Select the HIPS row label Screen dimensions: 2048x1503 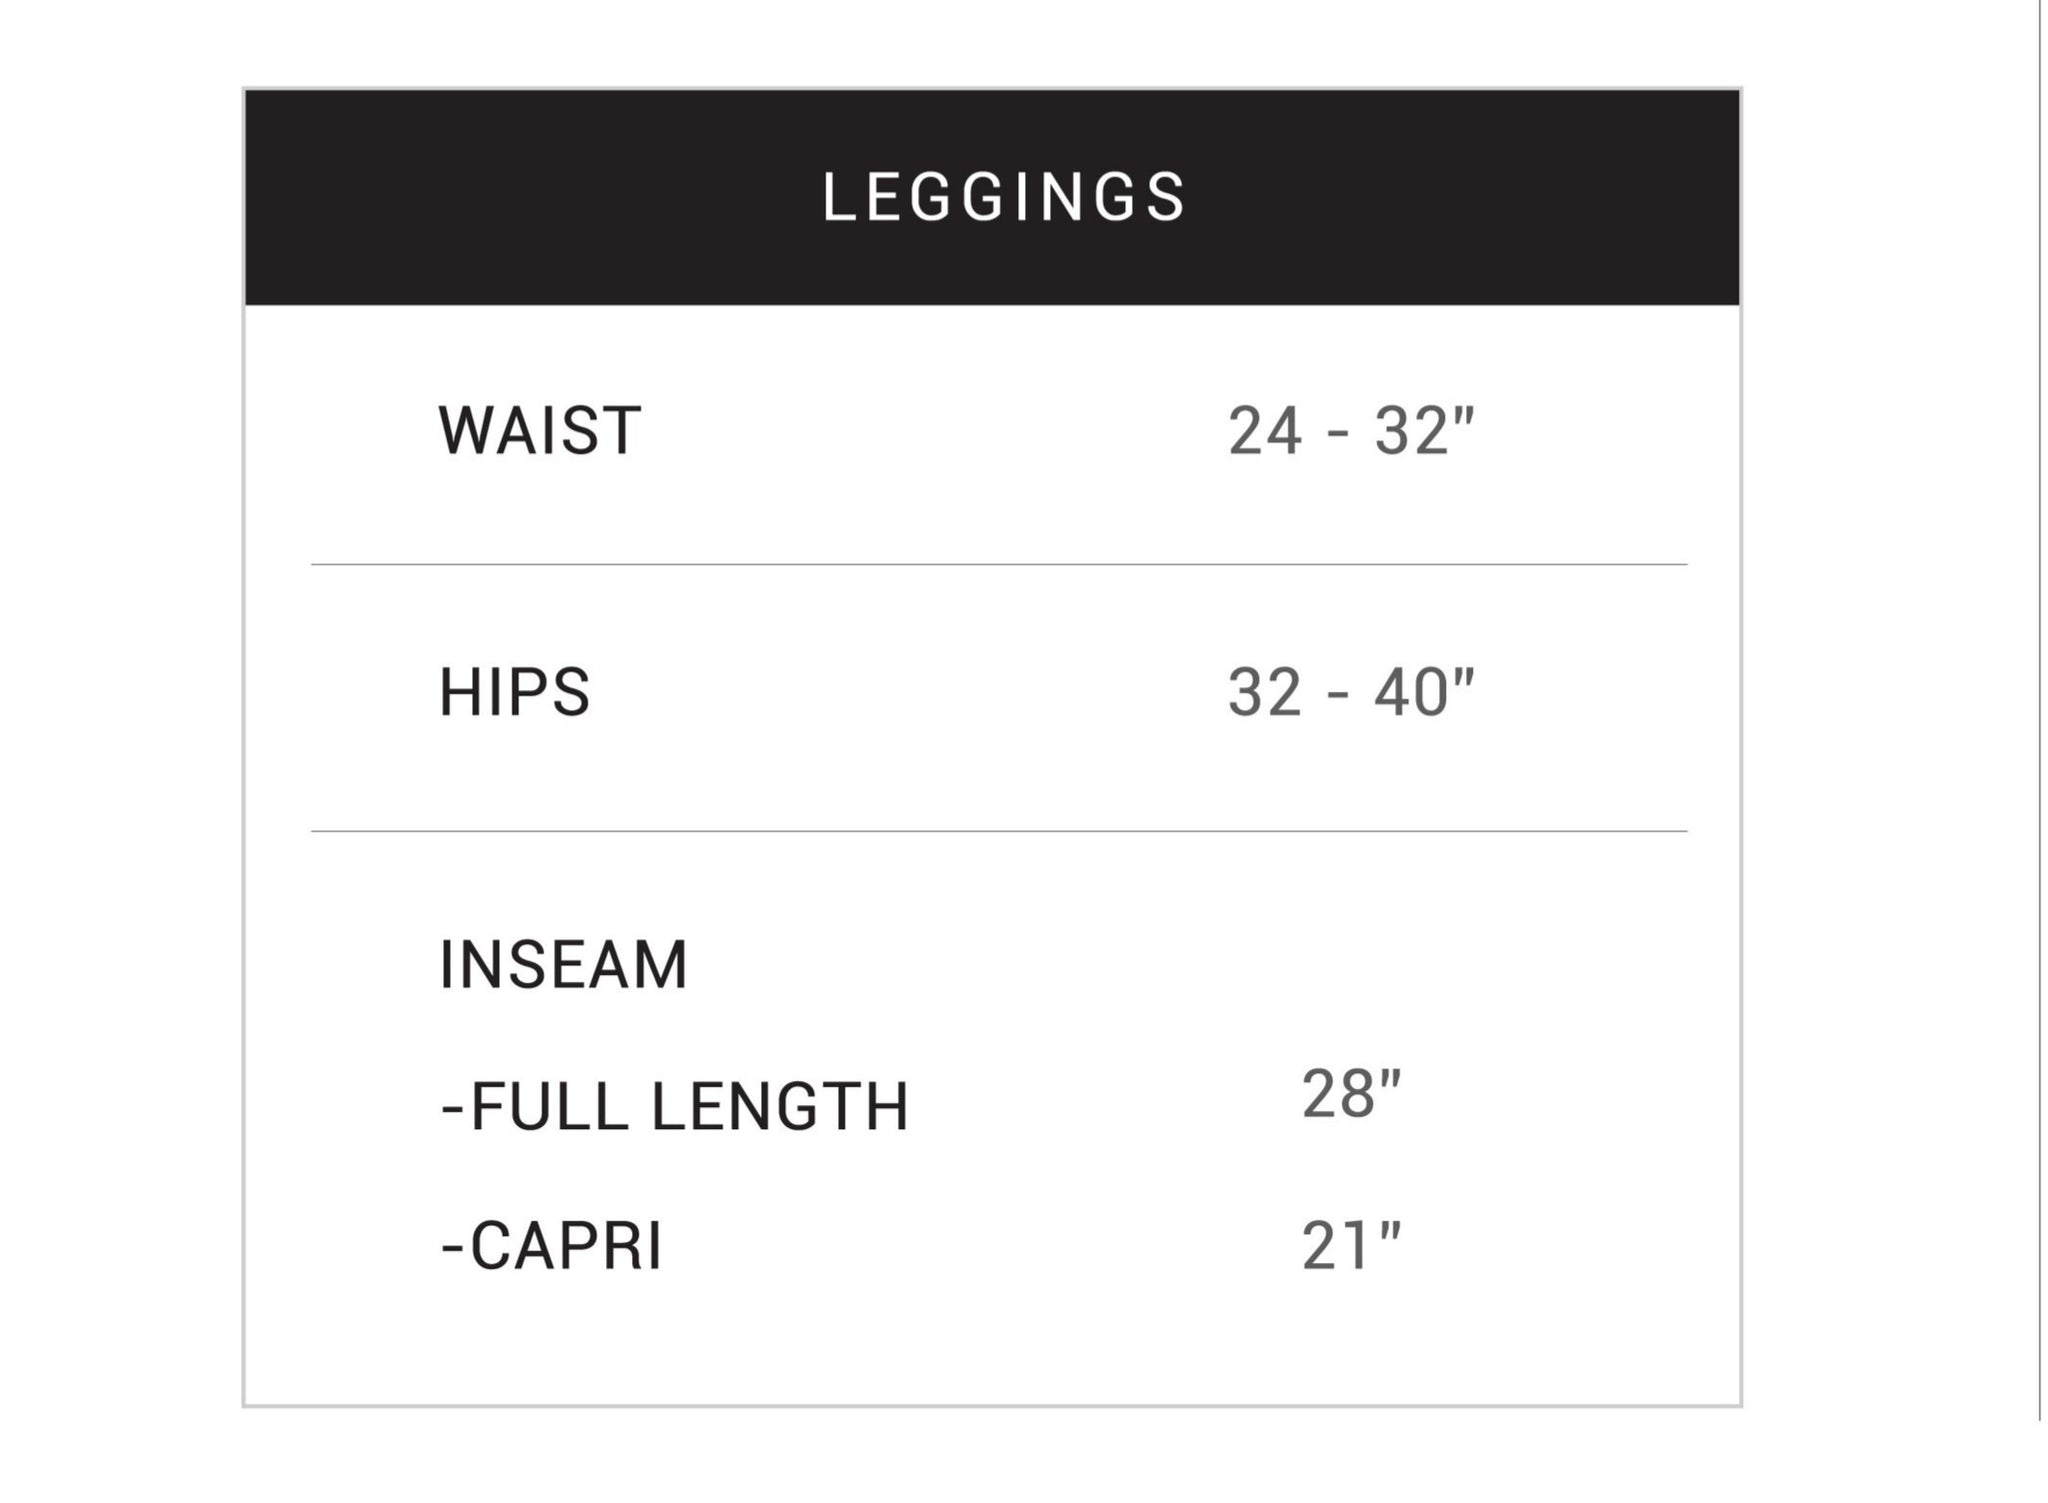pos(515,692)
